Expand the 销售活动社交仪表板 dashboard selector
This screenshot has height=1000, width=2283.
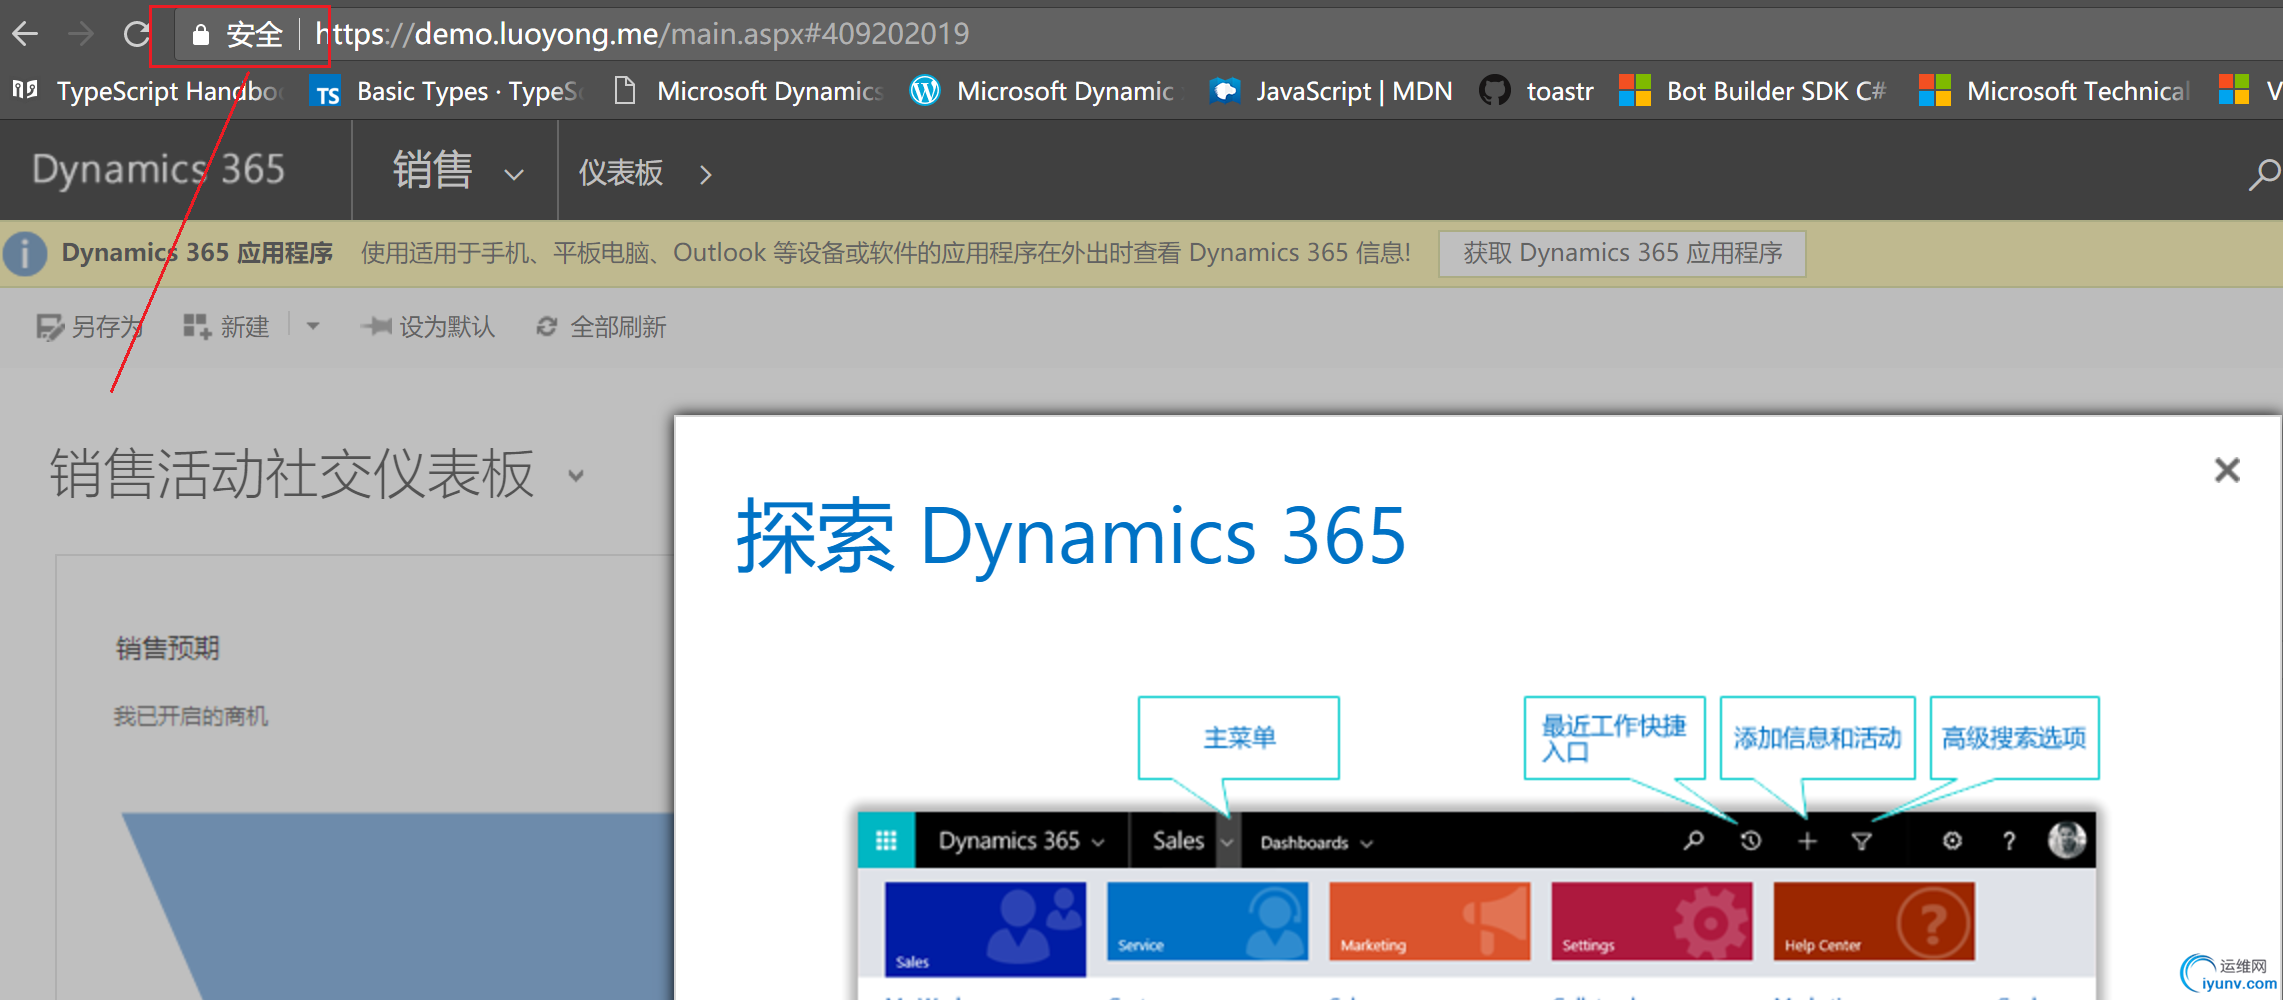click(x=576, y=475)
